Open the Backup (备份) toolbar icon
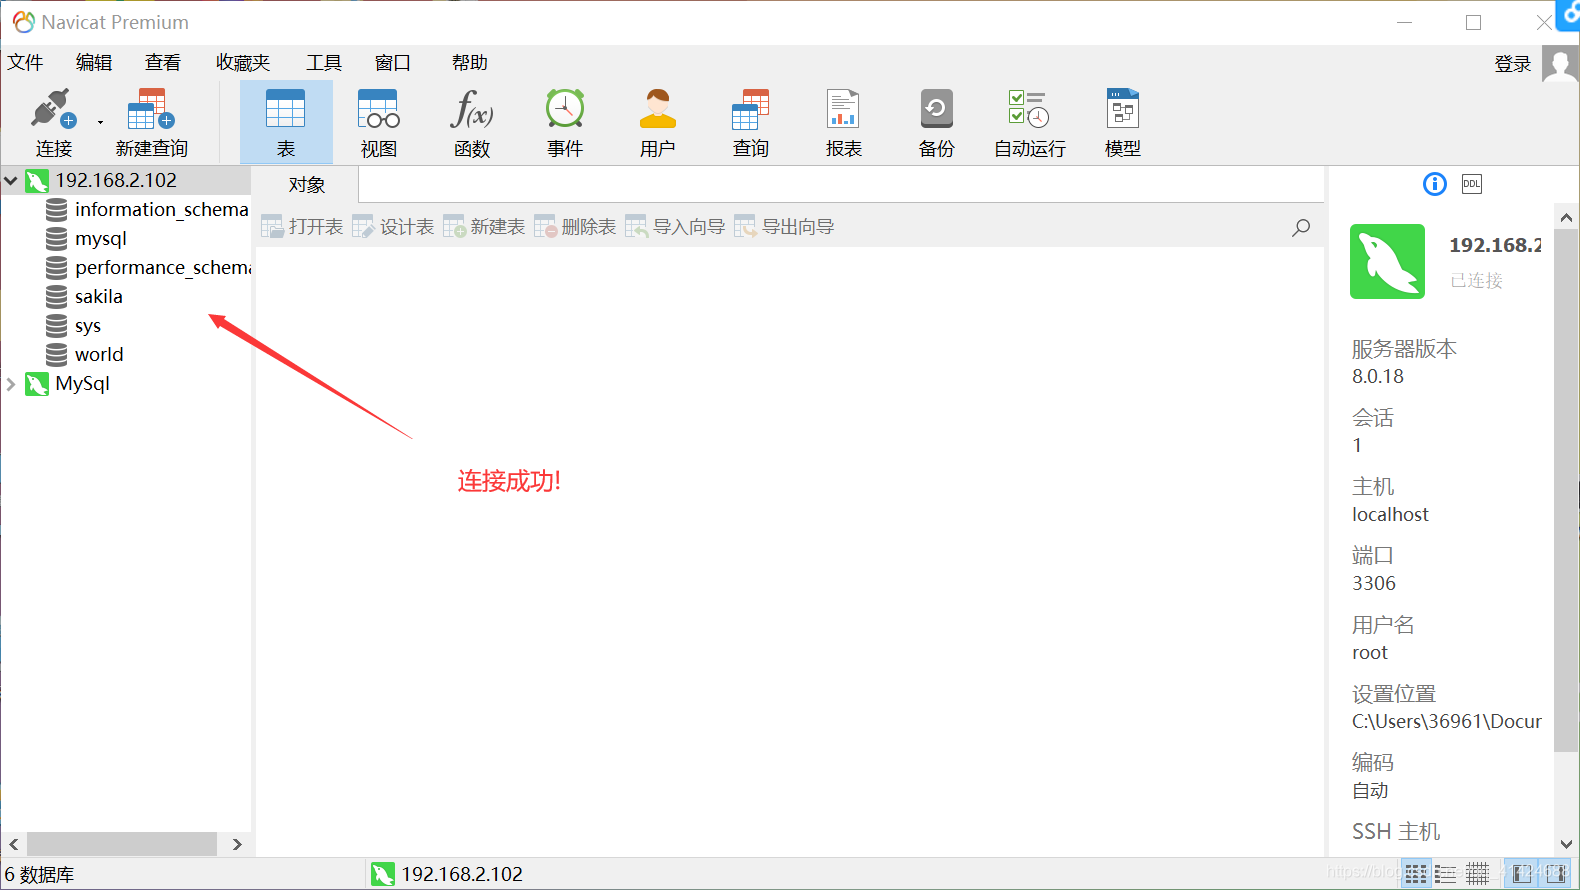Screen dimensions: 1580x890 pos(937,109)
